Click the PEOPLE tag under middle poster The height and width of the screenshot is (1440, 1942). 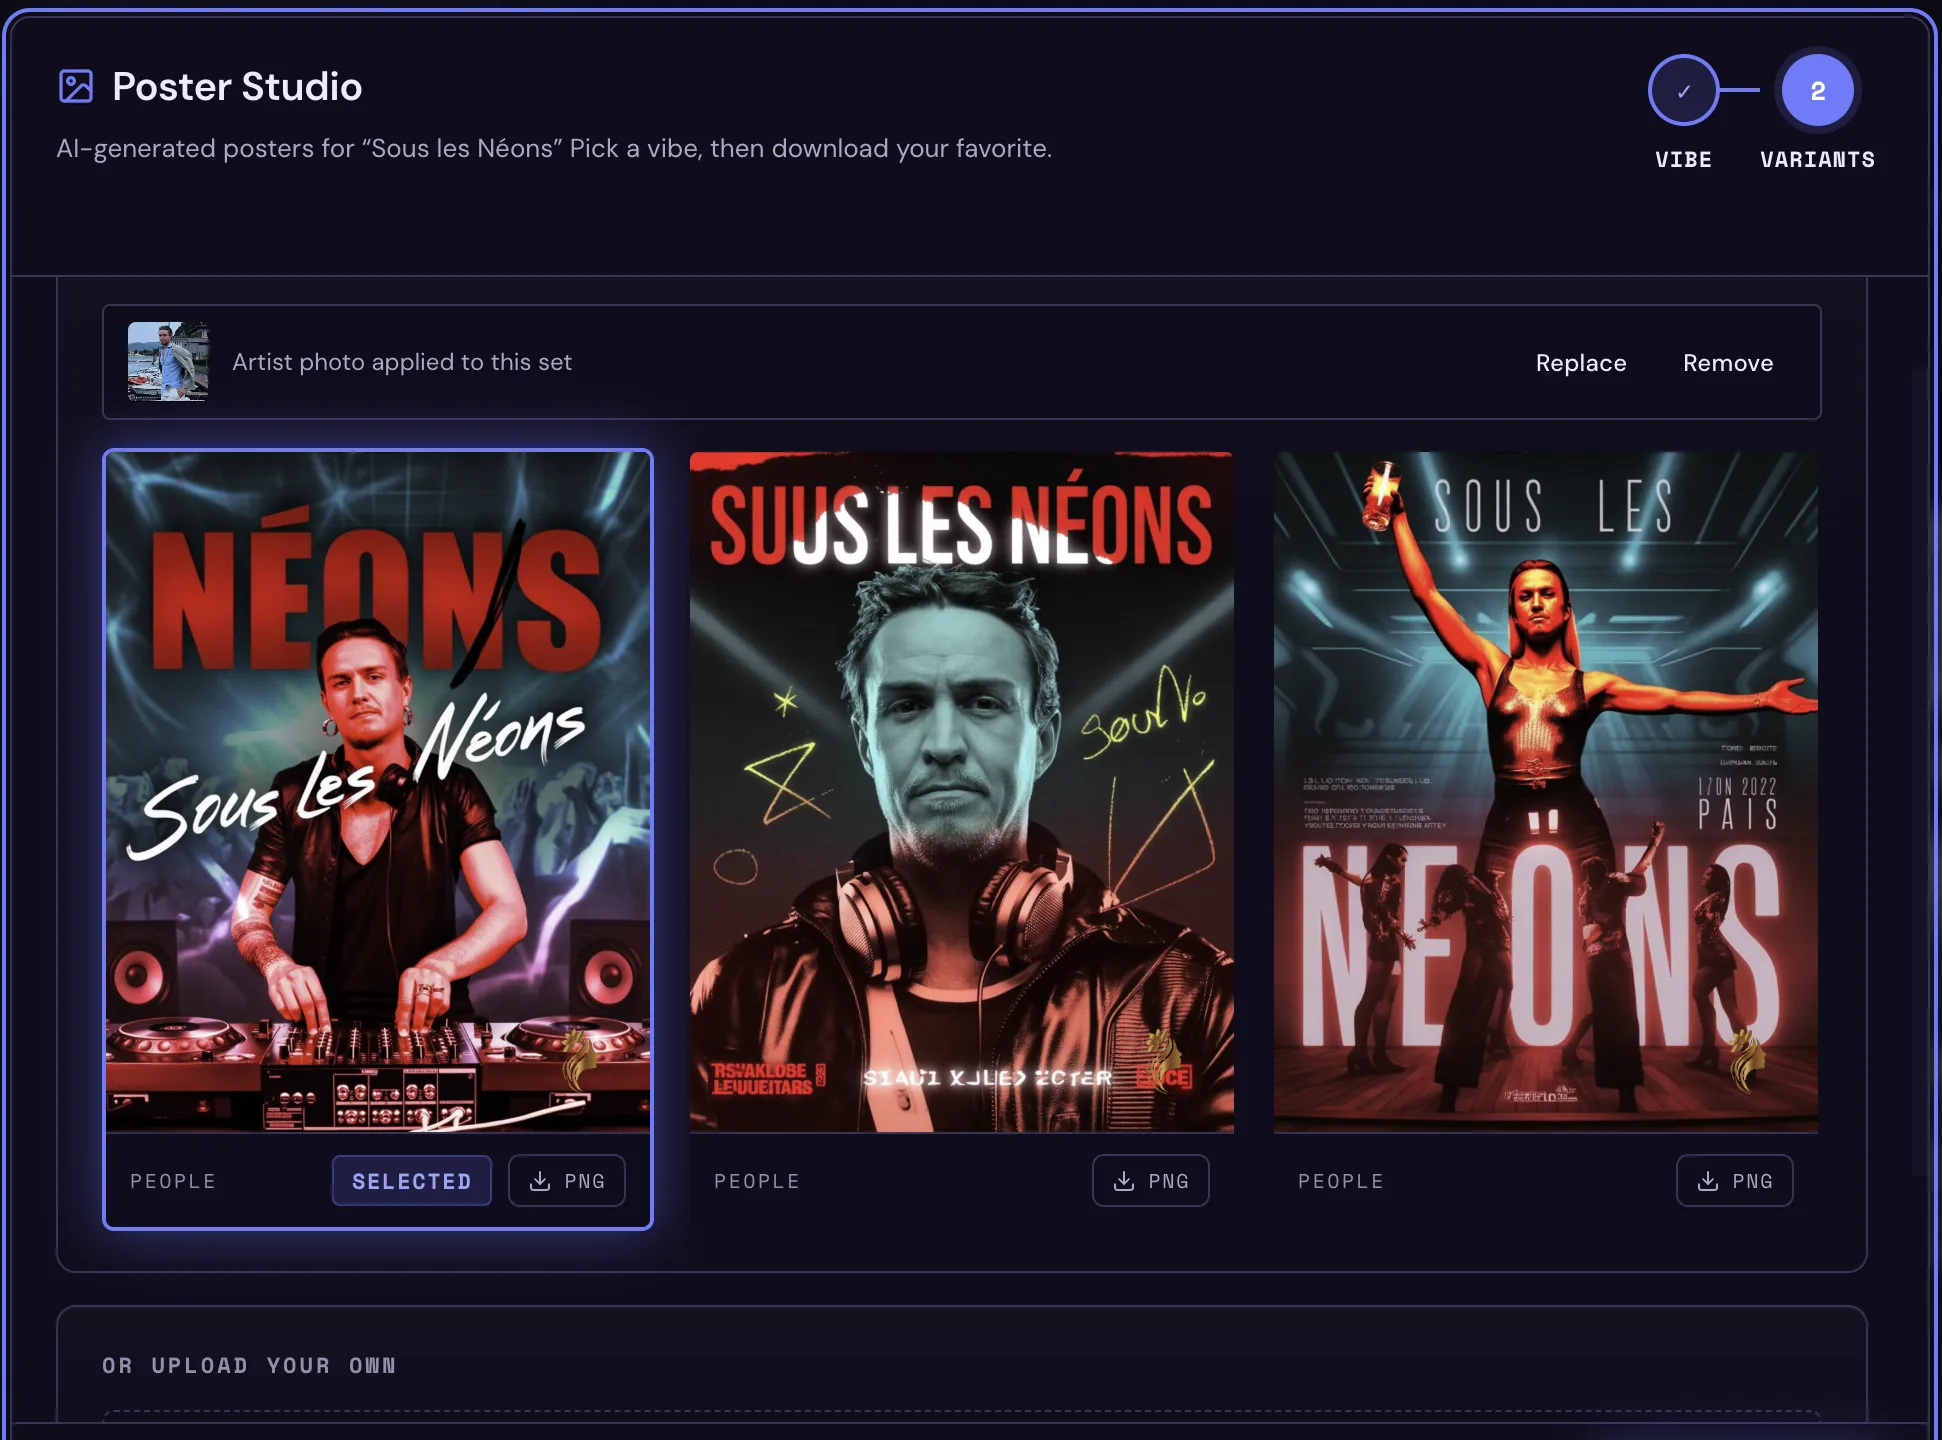click(x=757, y=1181)
